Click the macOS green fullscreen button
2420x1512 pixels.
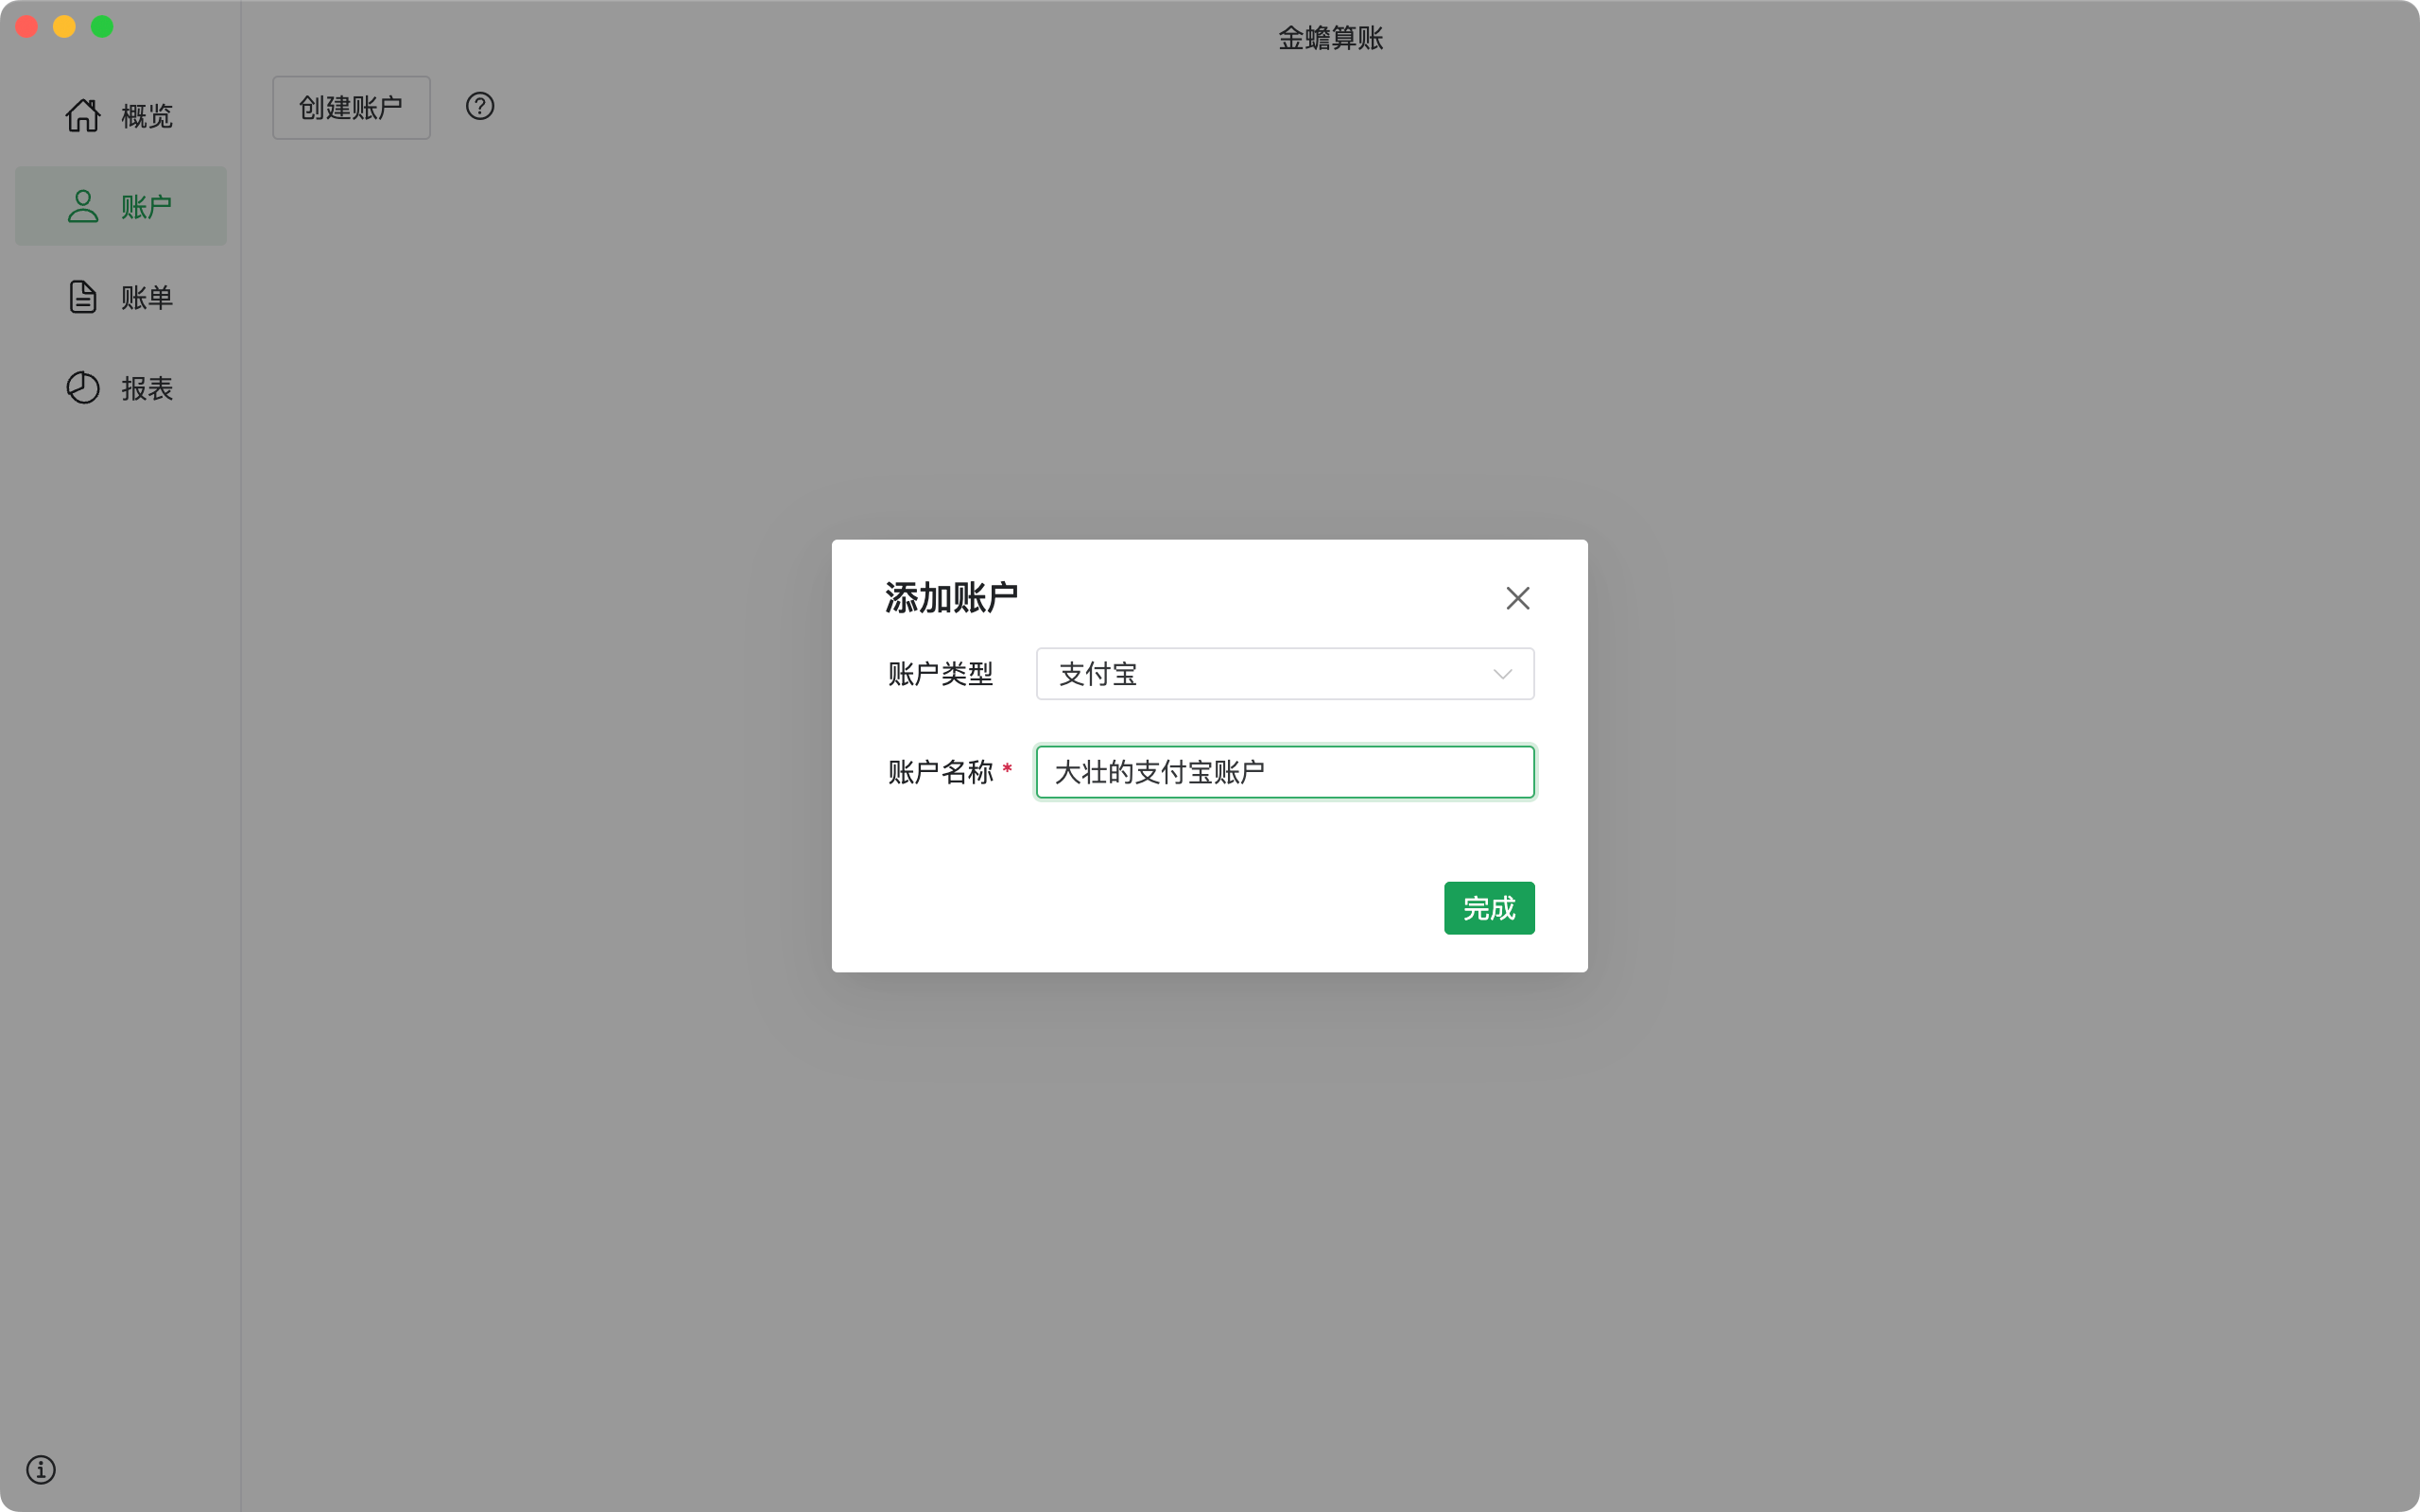coord(102,27)
